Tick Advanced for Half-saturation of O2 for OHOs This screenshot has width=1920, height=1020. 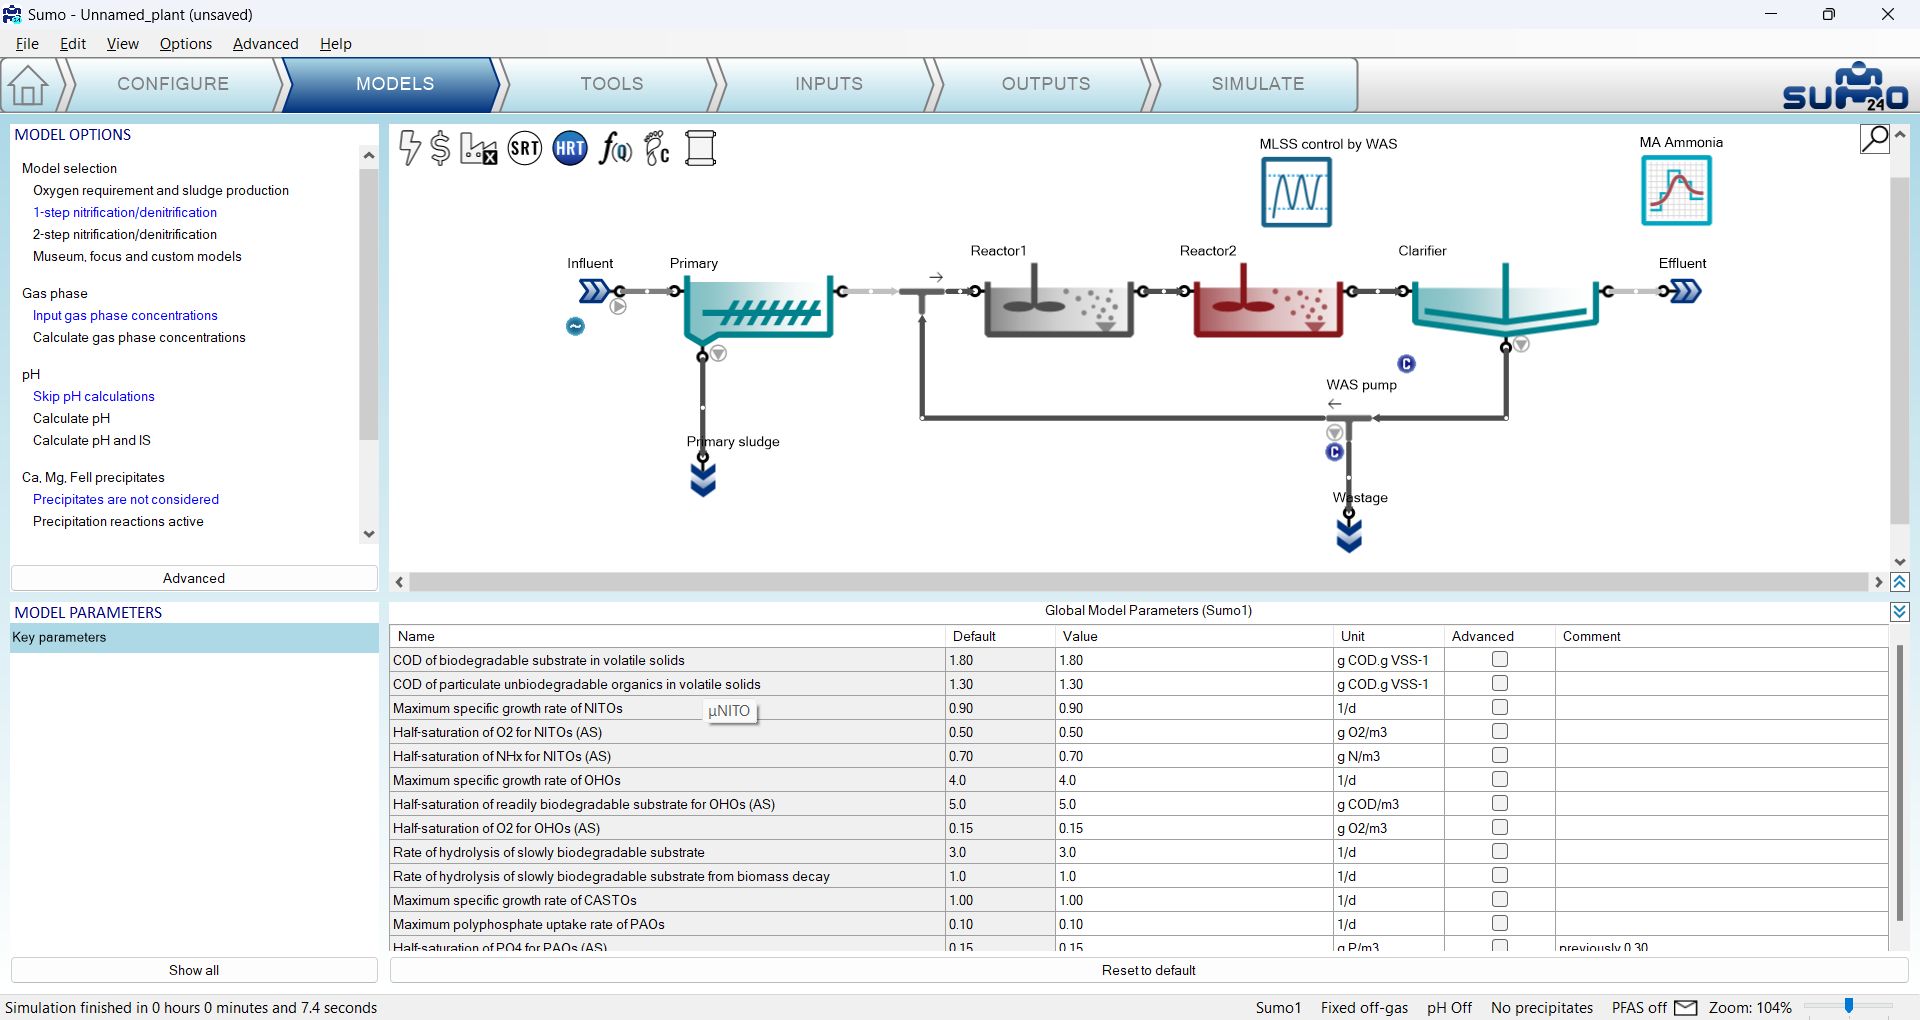point(1500,828)
